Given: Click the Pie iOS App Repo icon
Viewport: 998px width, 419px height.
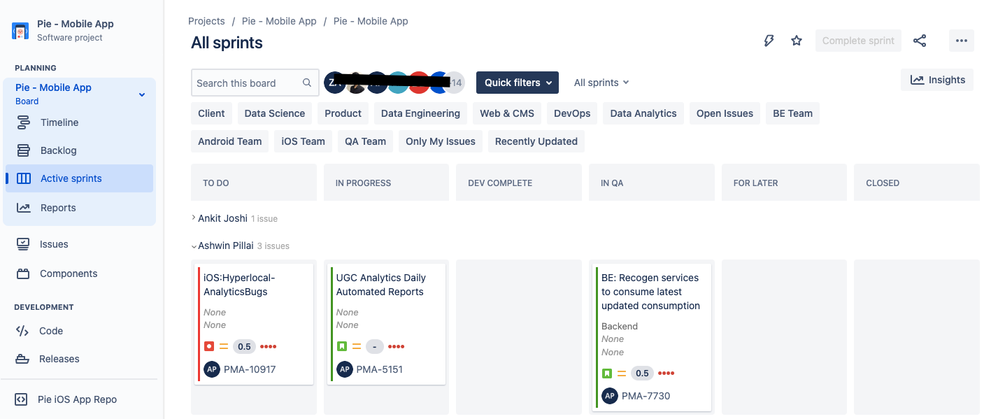Looking at the screenshot, I should (x=20, y=399).
